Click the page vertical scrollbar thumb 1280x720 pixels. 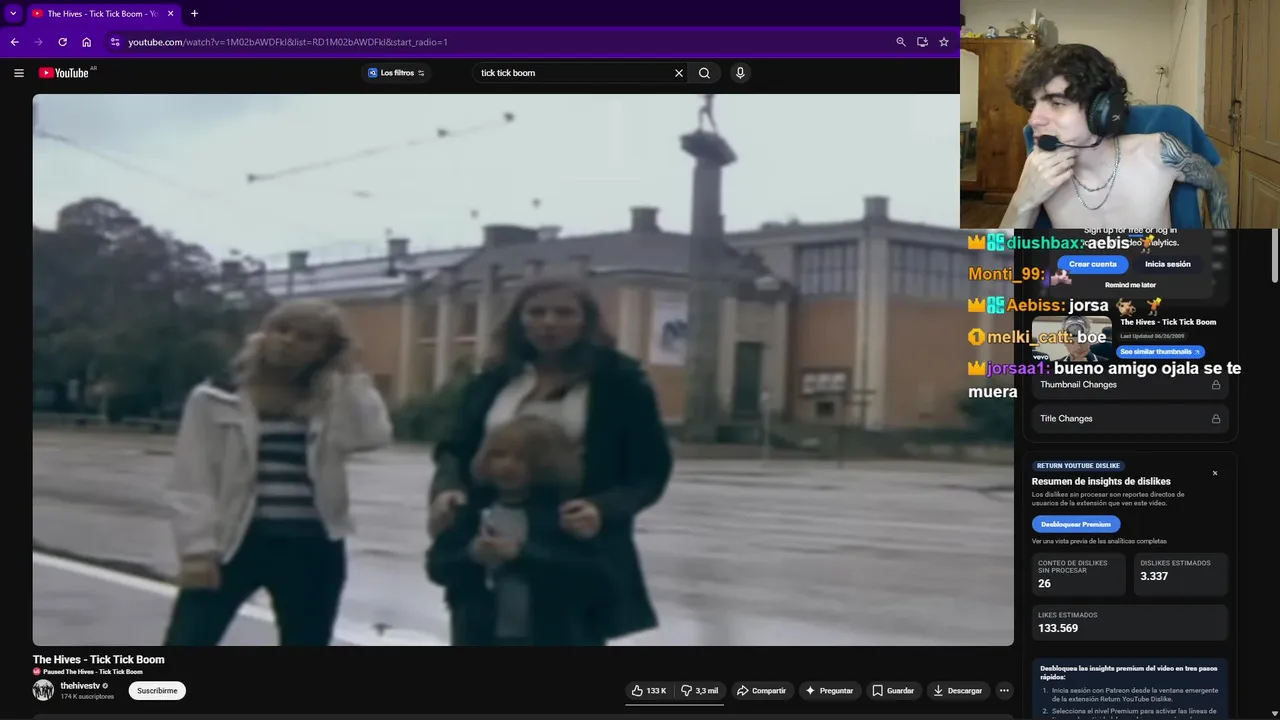pyautogui.click(x=1275, y=255)
